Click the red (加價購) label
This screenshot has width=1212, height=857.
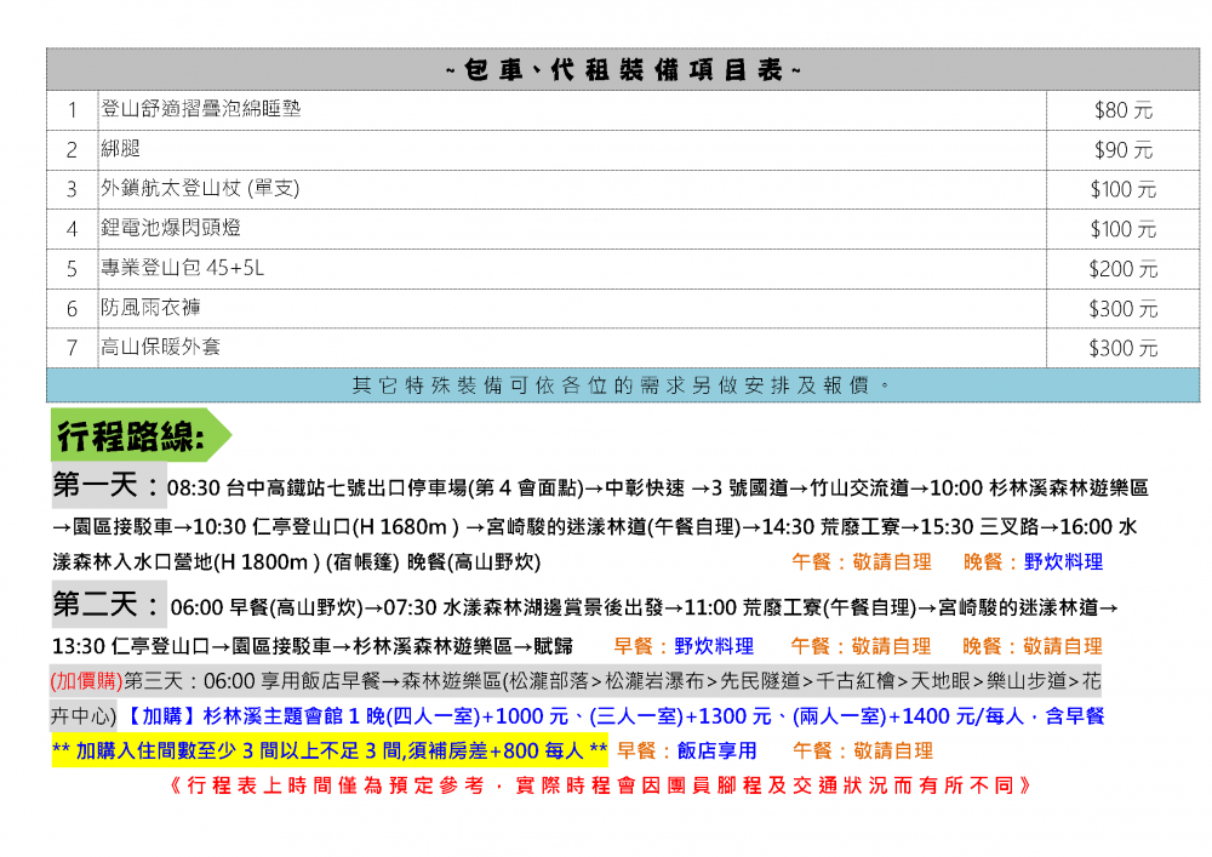tap(87, 682)
